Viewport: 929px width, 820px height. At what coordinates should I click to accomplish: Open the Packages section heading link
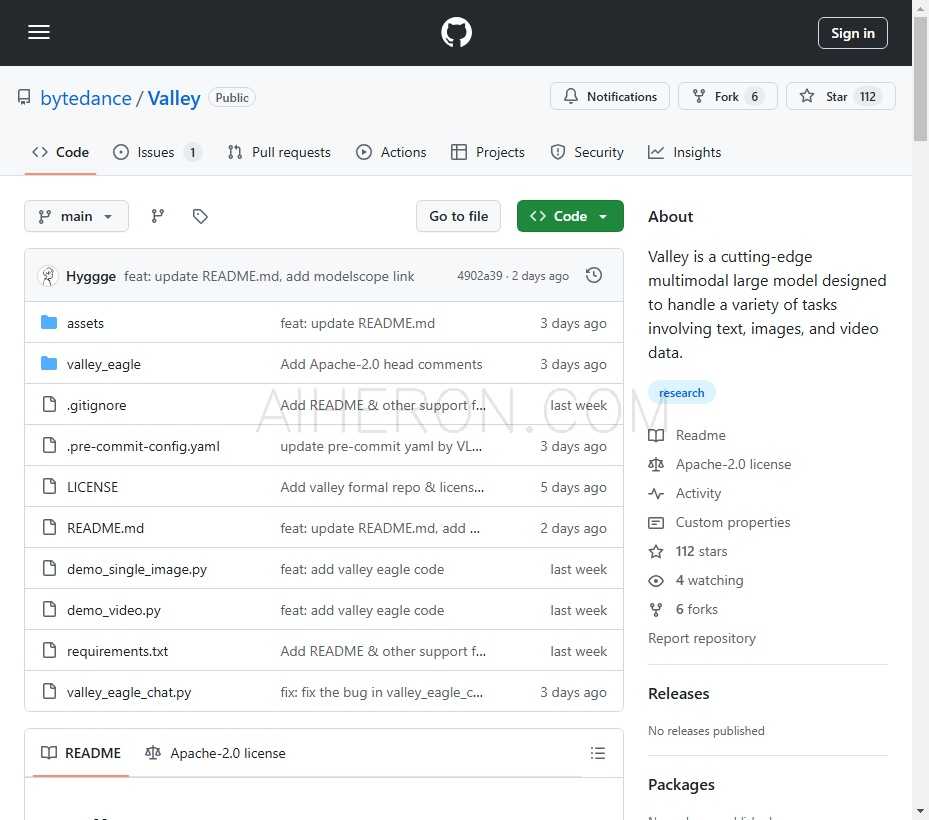click(681, 784)
